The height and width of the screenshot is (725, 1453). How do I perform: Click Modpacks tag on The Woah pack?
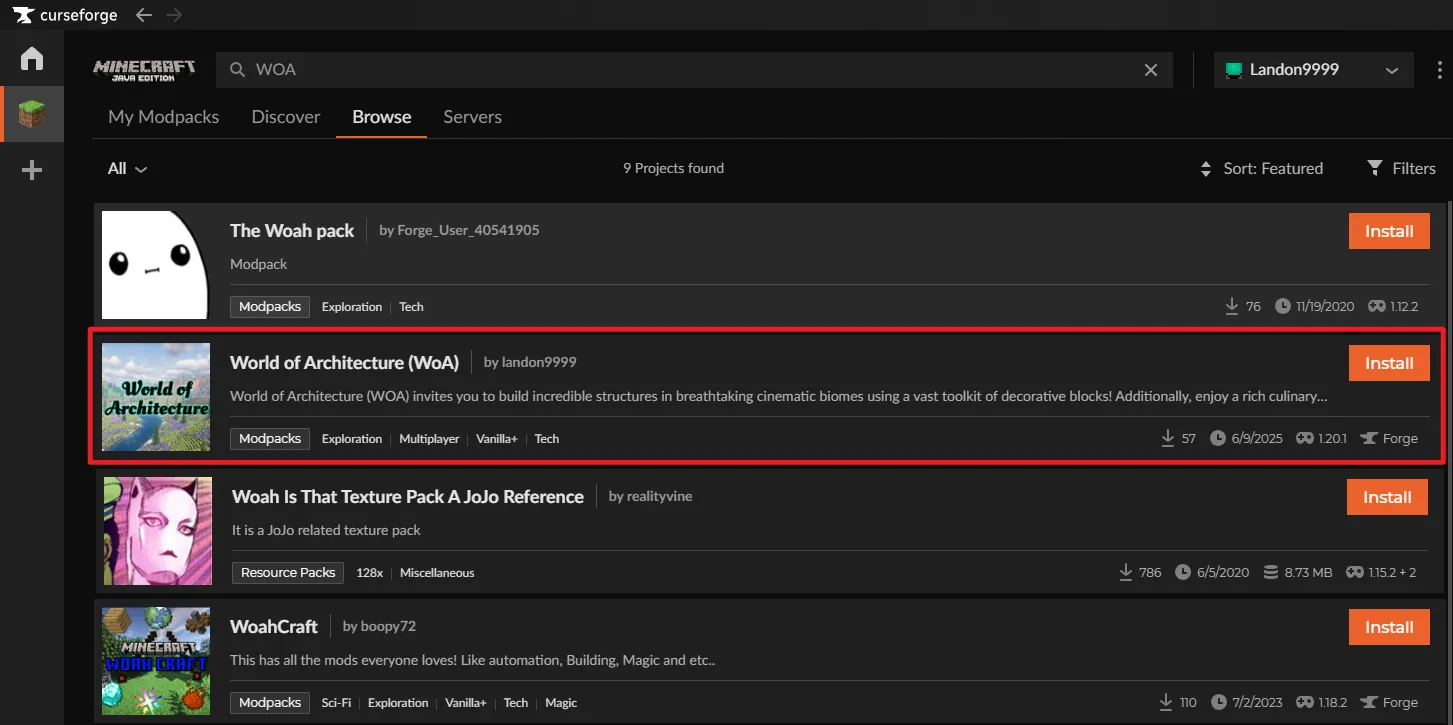(270, 307)
